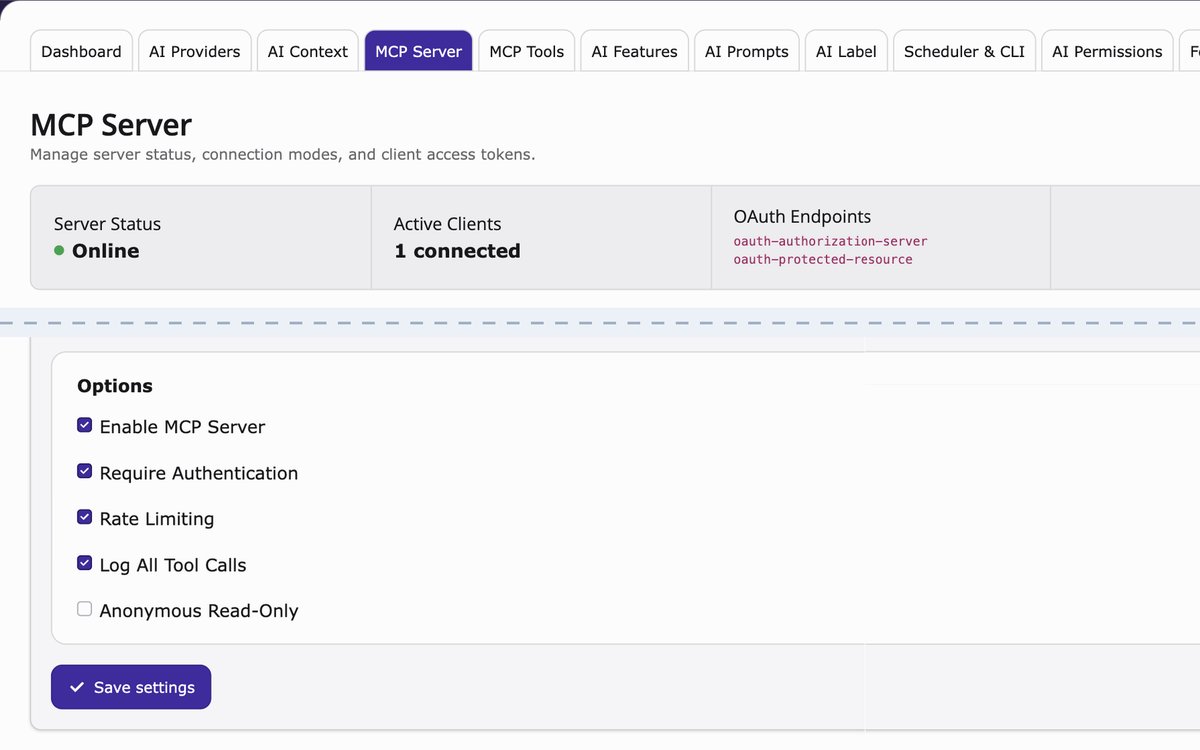Go to the MCP Tools tab
Image resolution: width=1200 pixels, height=750 pixels.
click(526, 51)
